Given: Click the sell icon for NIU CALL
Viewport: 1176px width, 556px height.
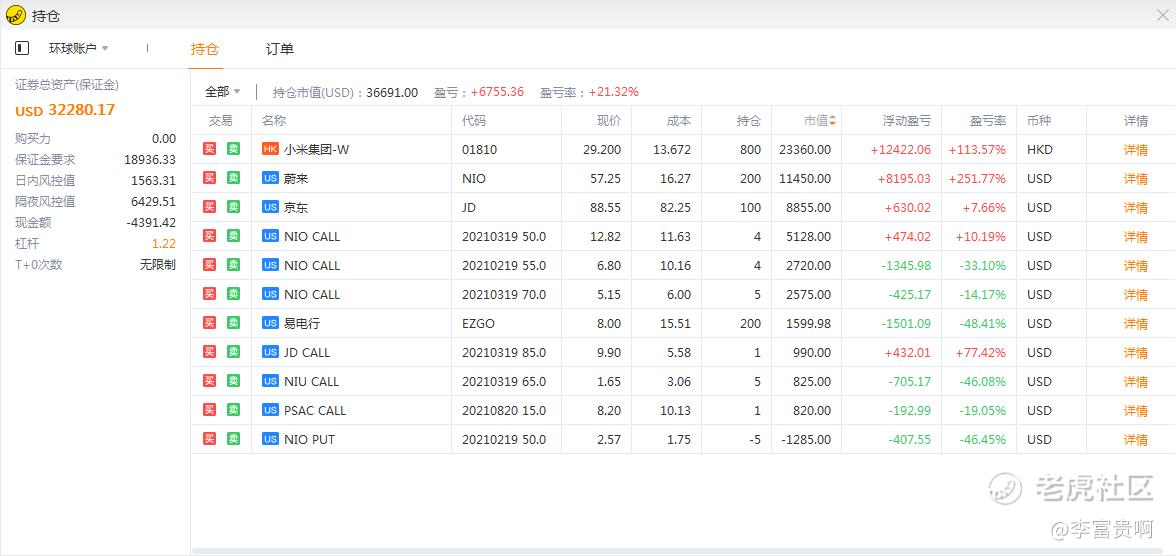Looking at the screenshot, I should [x=233, y=380].
